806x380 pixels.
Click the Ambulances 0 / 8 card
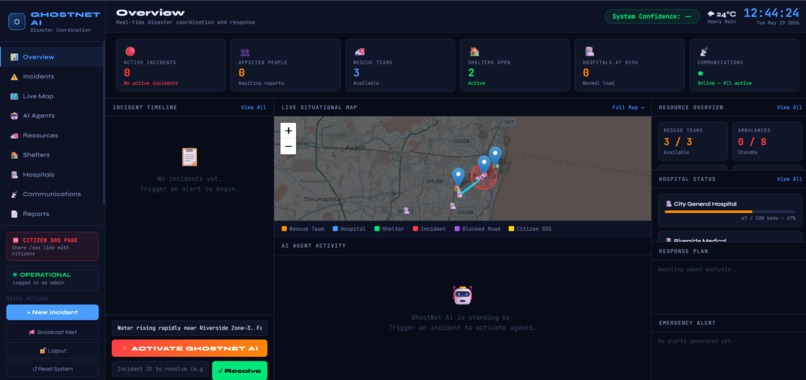[x=766, y=141]
